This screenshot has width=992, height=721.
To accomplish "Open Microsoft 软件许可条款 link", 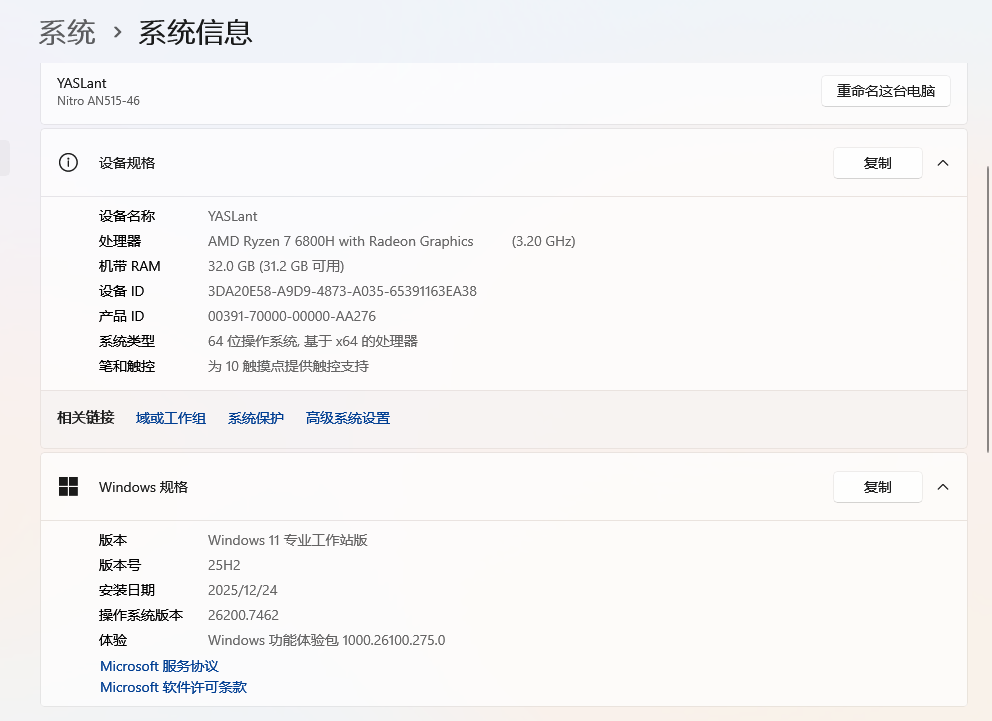I will pyautogui.click(x=173, y=687).
